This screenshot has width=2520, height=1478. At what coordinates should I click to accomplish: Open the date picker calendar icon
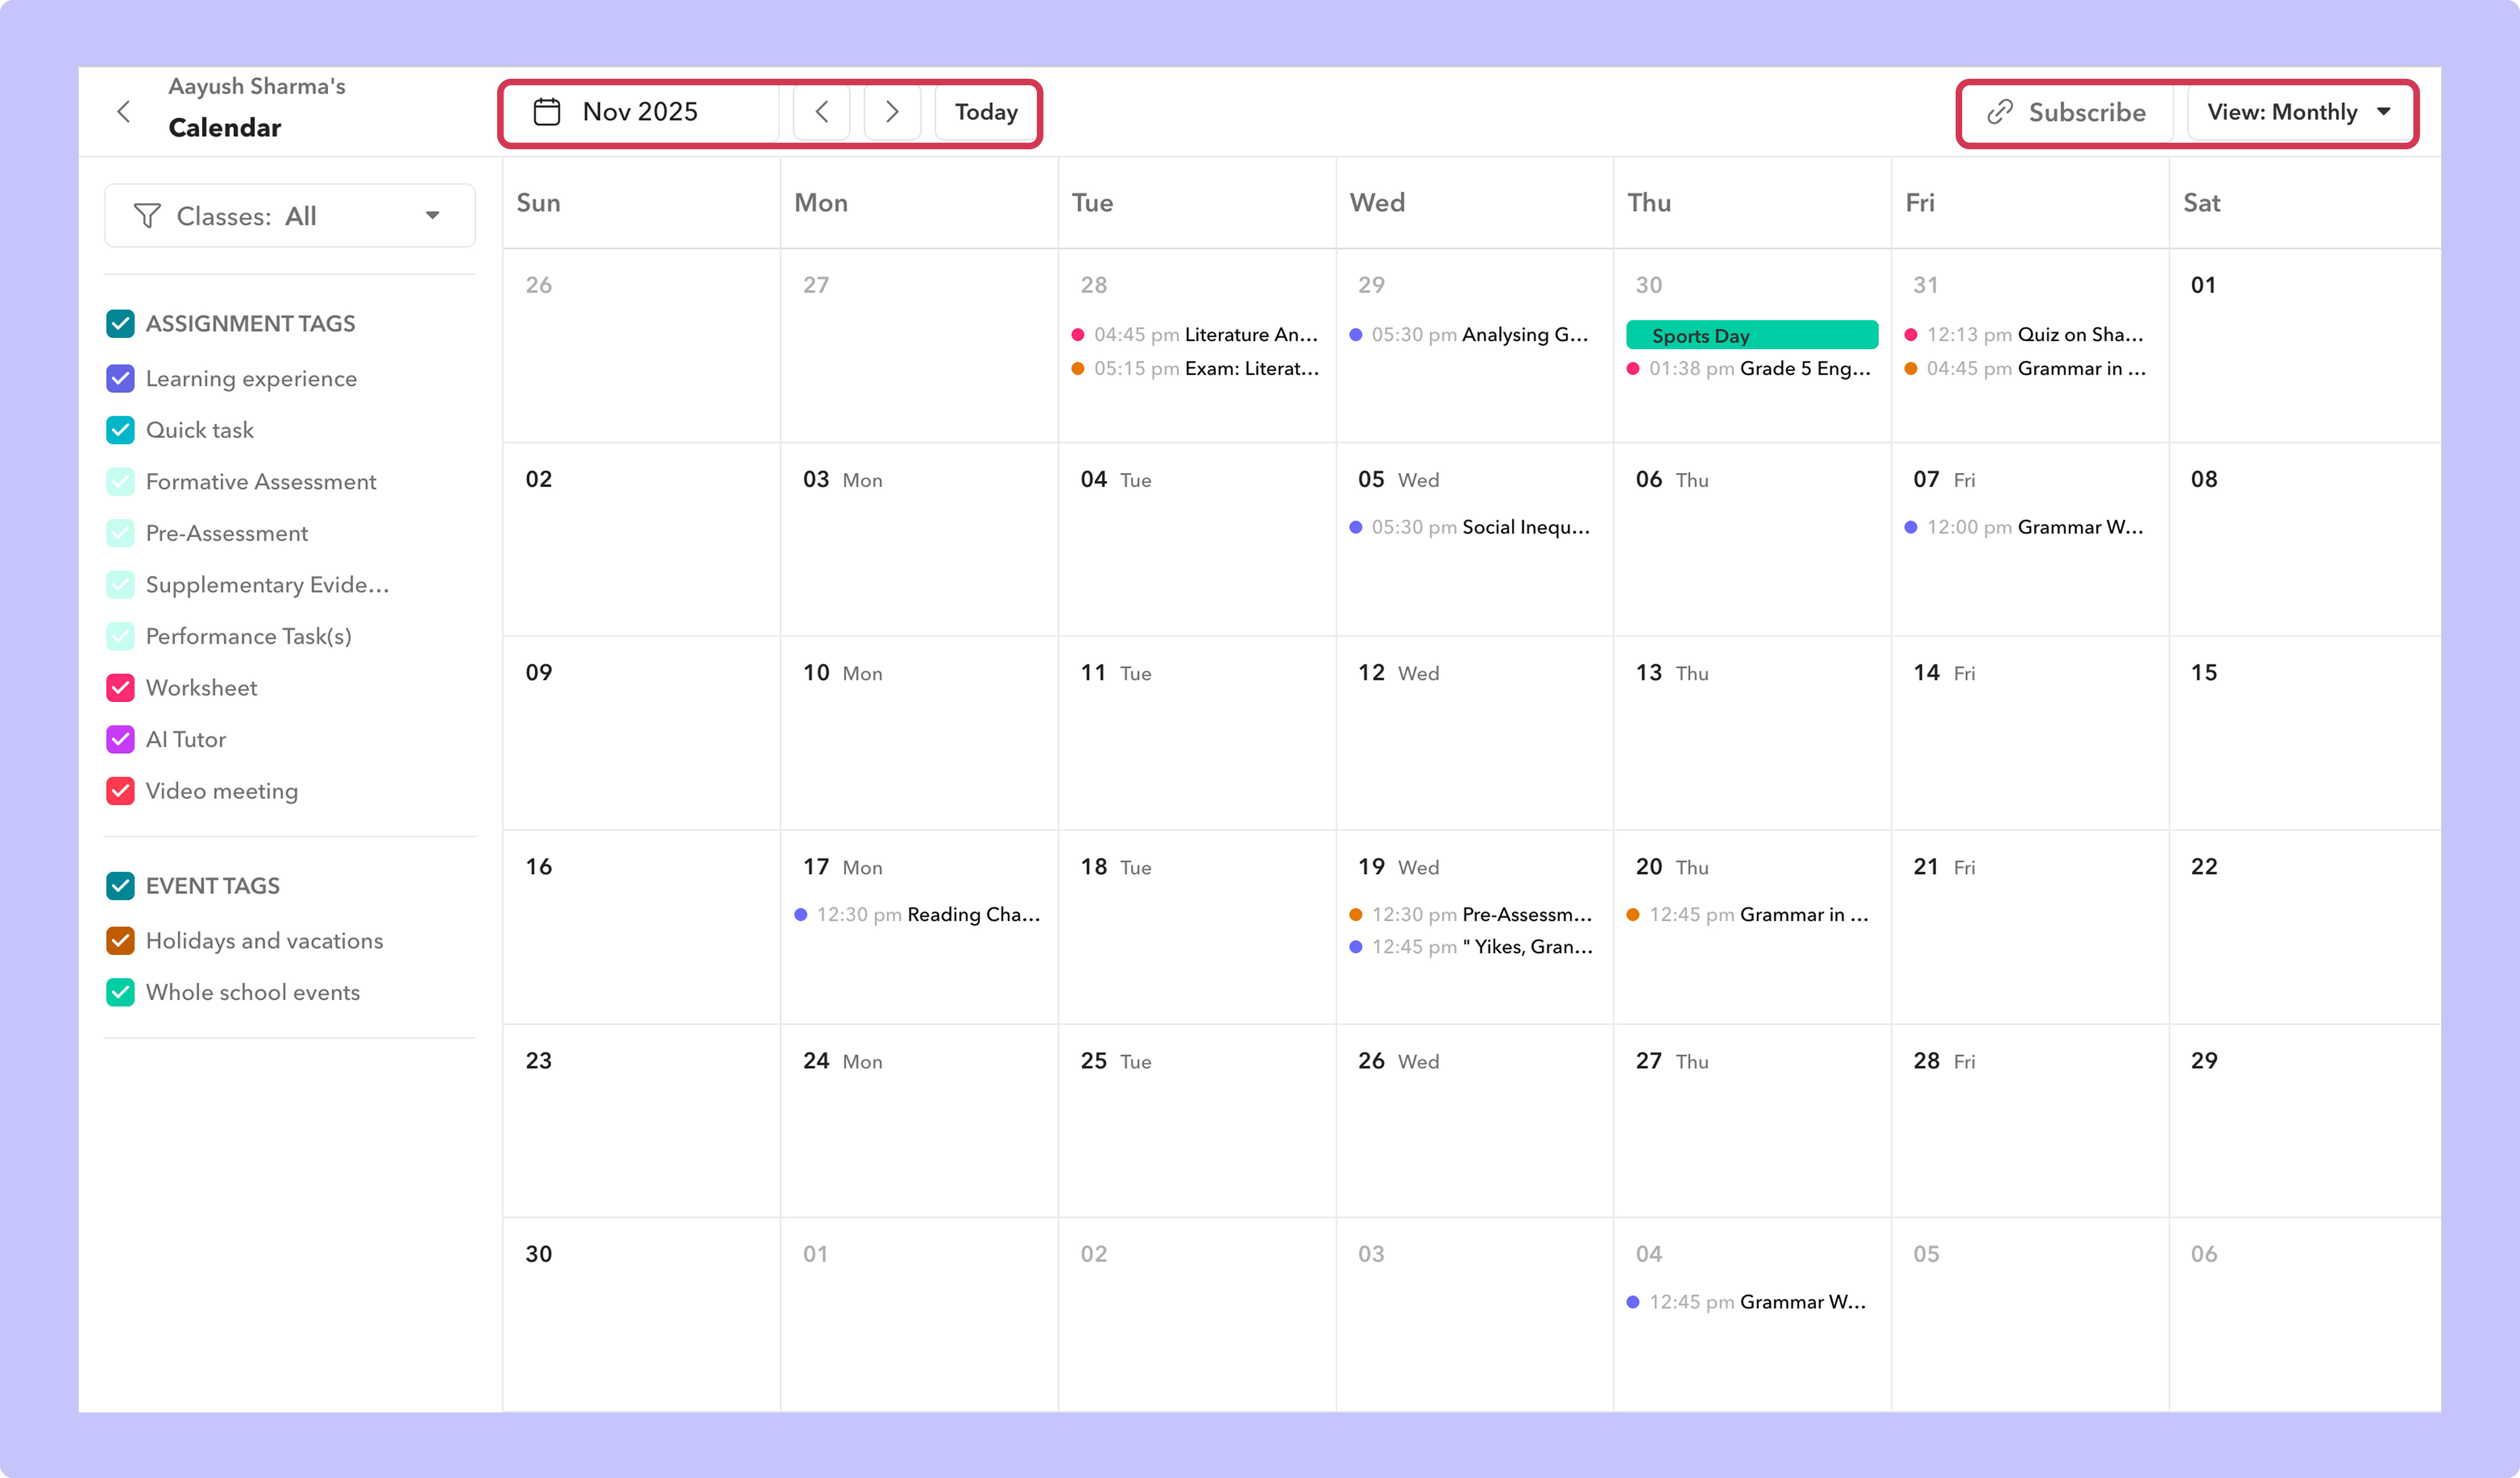point(547,112)
